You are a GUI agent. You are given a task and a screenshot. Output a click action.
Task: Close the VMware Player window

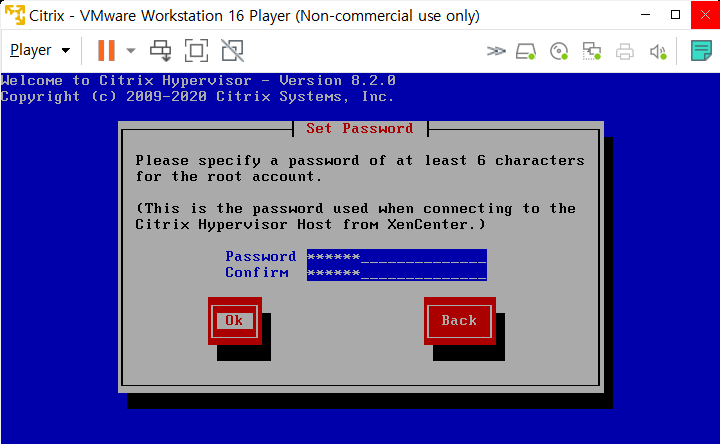[705, 15]
